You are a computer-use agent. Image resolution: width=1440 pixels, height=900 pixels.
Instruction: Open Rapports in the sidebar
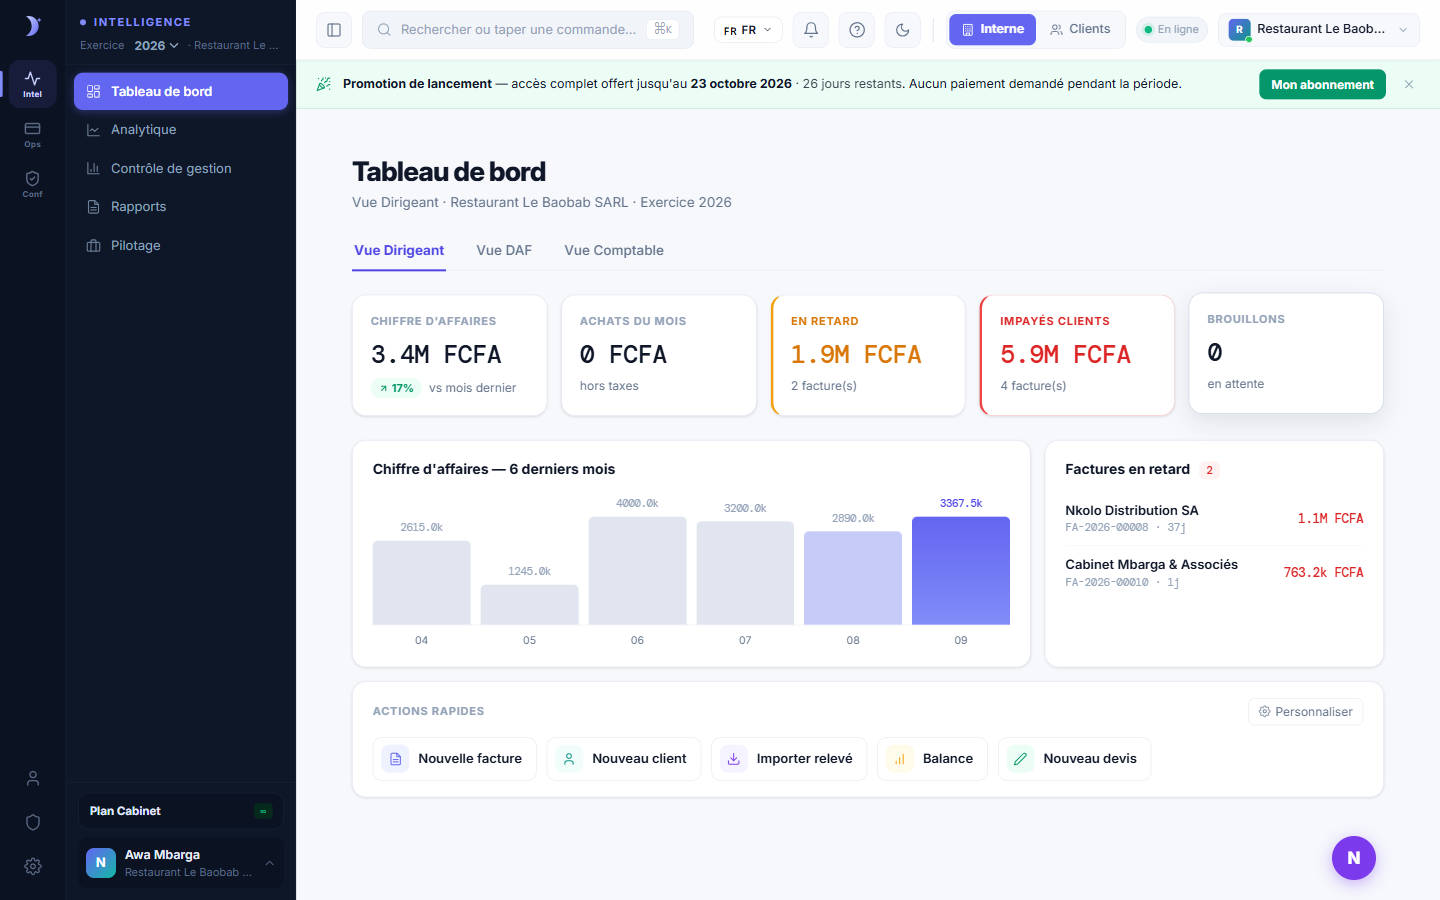click(x=181, y=207)
